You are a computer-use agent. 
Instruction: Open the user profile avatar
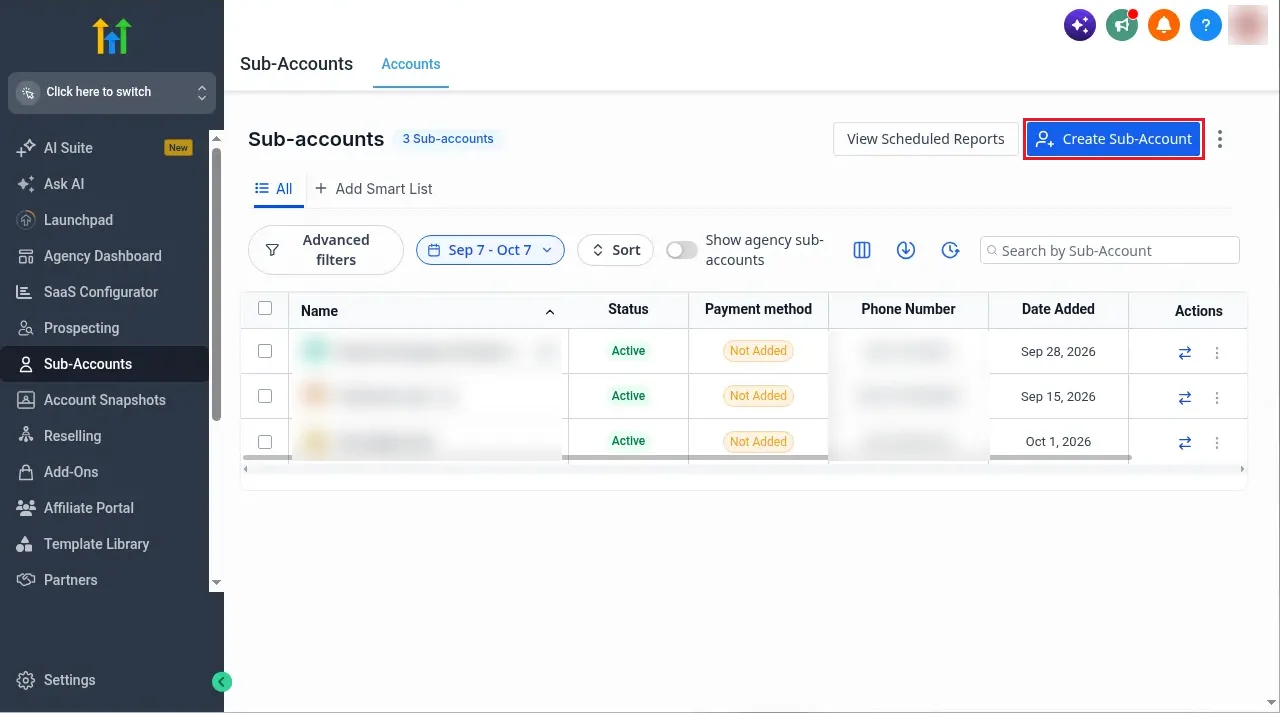click(x=1248, y=25)
